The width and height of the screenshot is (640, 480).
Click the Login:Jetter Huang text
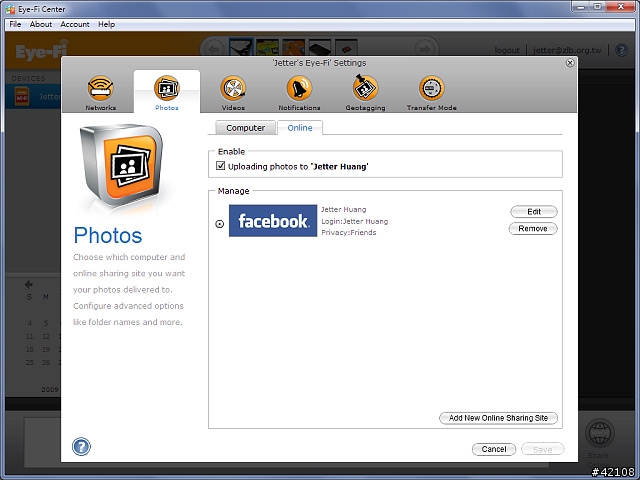[x=354, y=221]
